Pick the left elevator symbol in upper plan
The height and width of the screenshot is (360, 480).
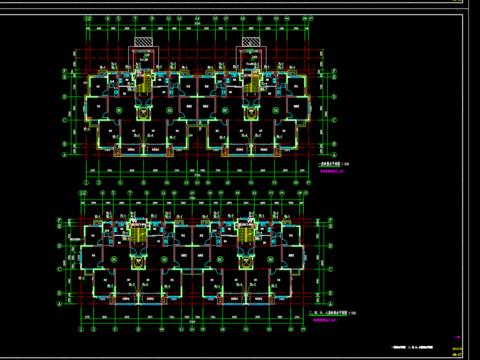coord(144,113)
